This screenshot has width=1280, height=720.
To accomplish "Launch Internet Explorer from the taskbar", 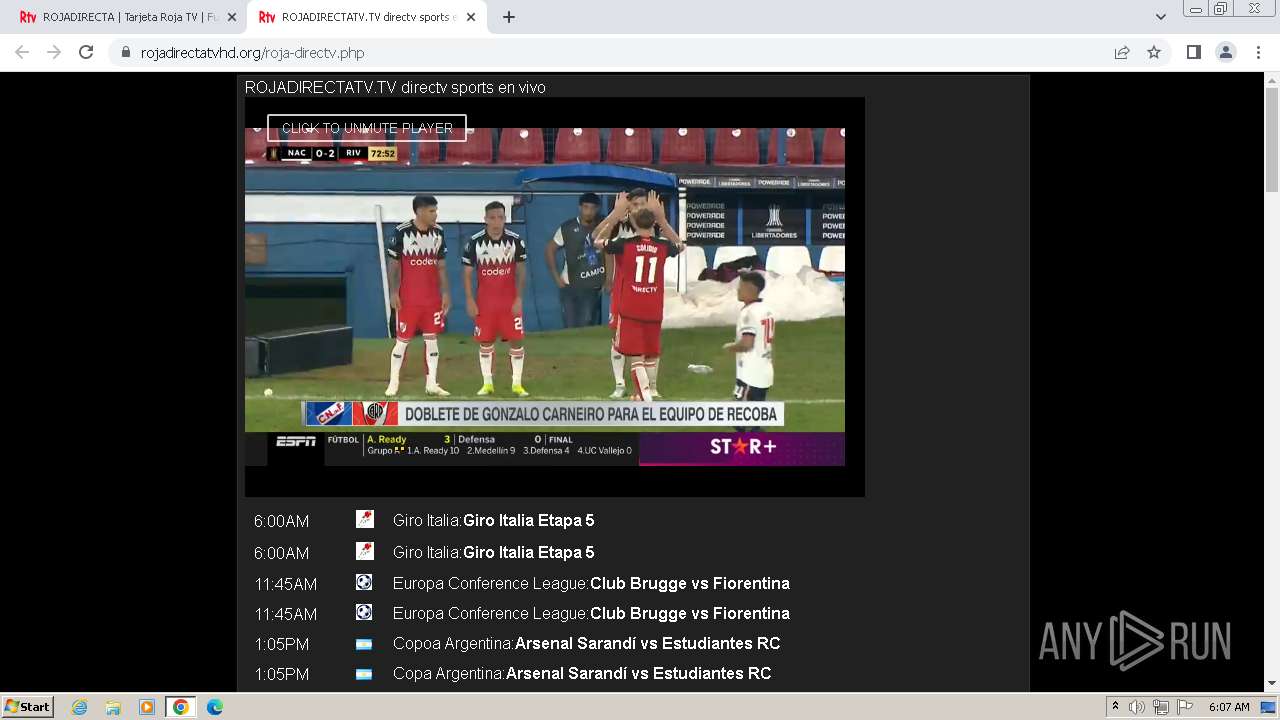I will 79,707.
